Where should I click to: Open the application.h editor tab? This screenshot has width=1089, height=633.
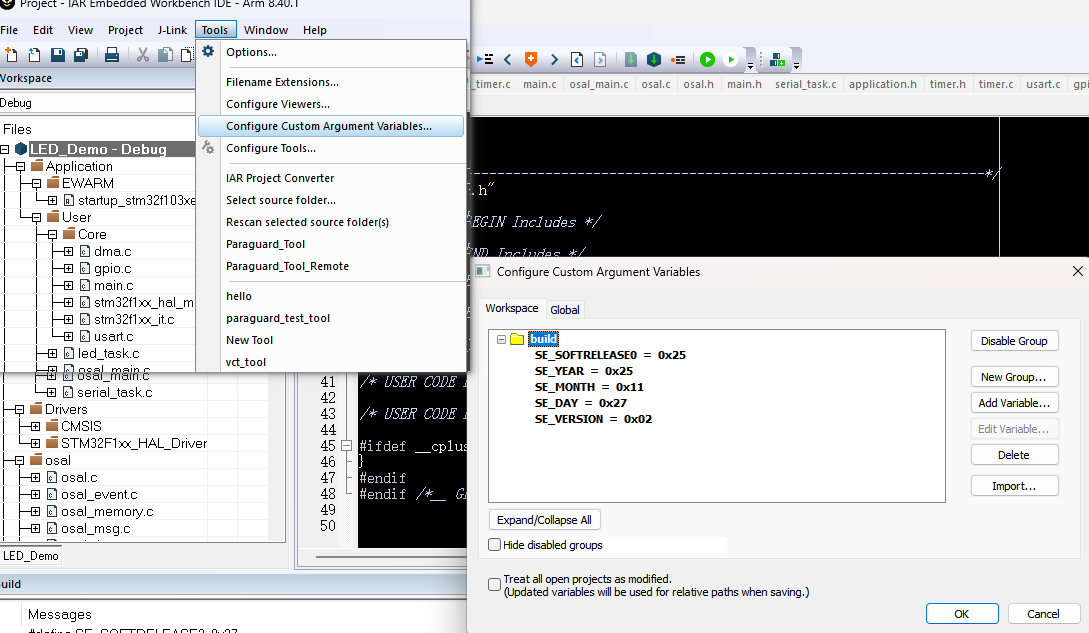tap(883, 84)
